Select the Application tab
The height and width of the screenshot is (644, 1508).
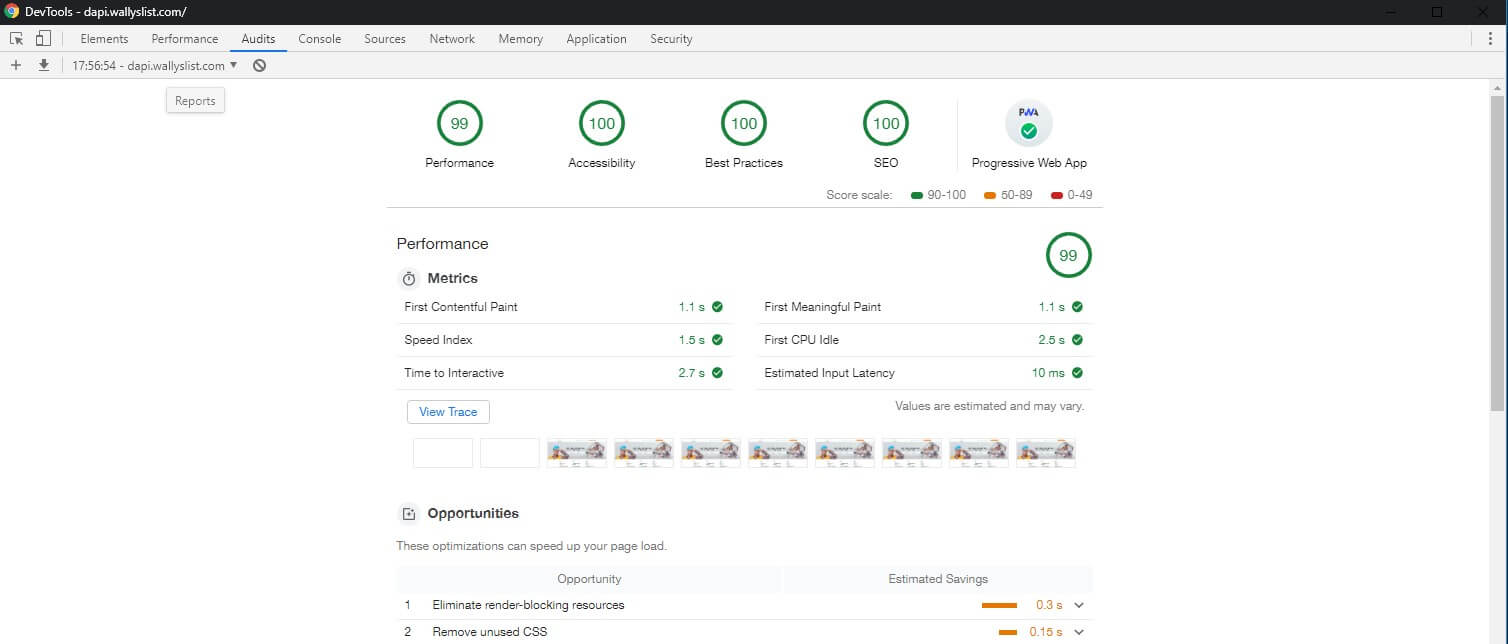pos(596,39)
